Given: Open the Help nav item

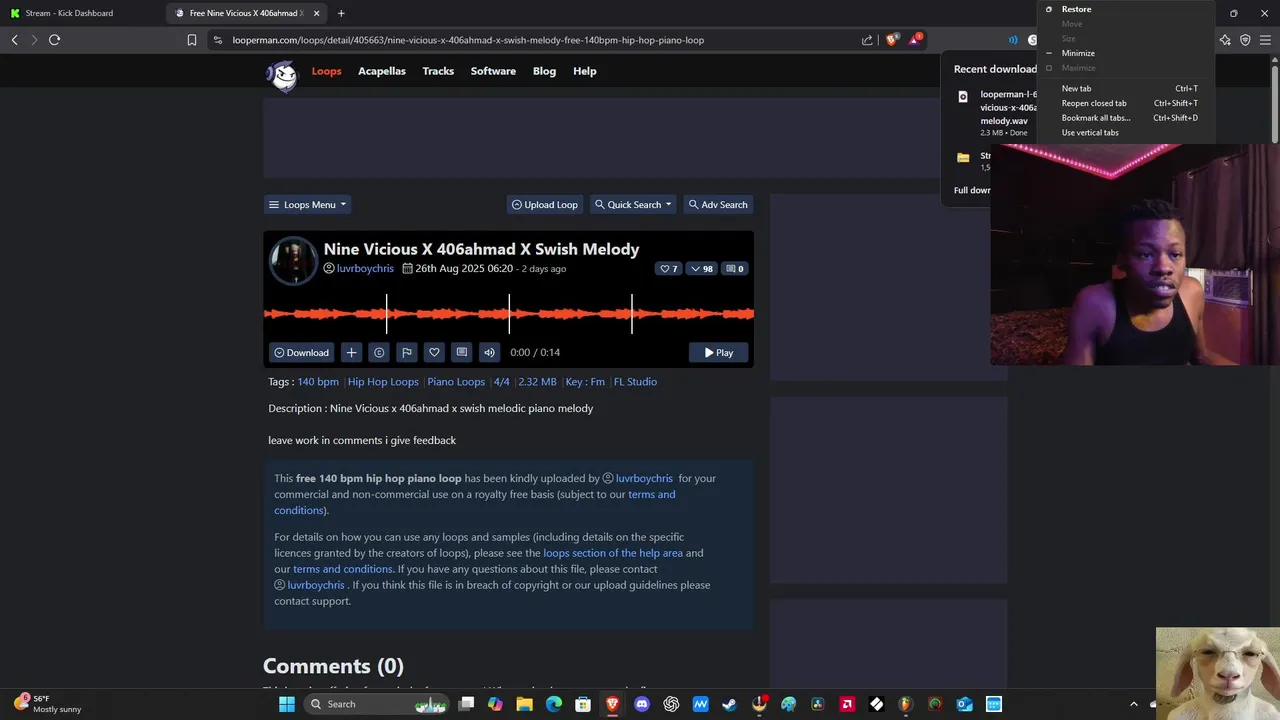Looking at the screenshot, I should [585, 71].
